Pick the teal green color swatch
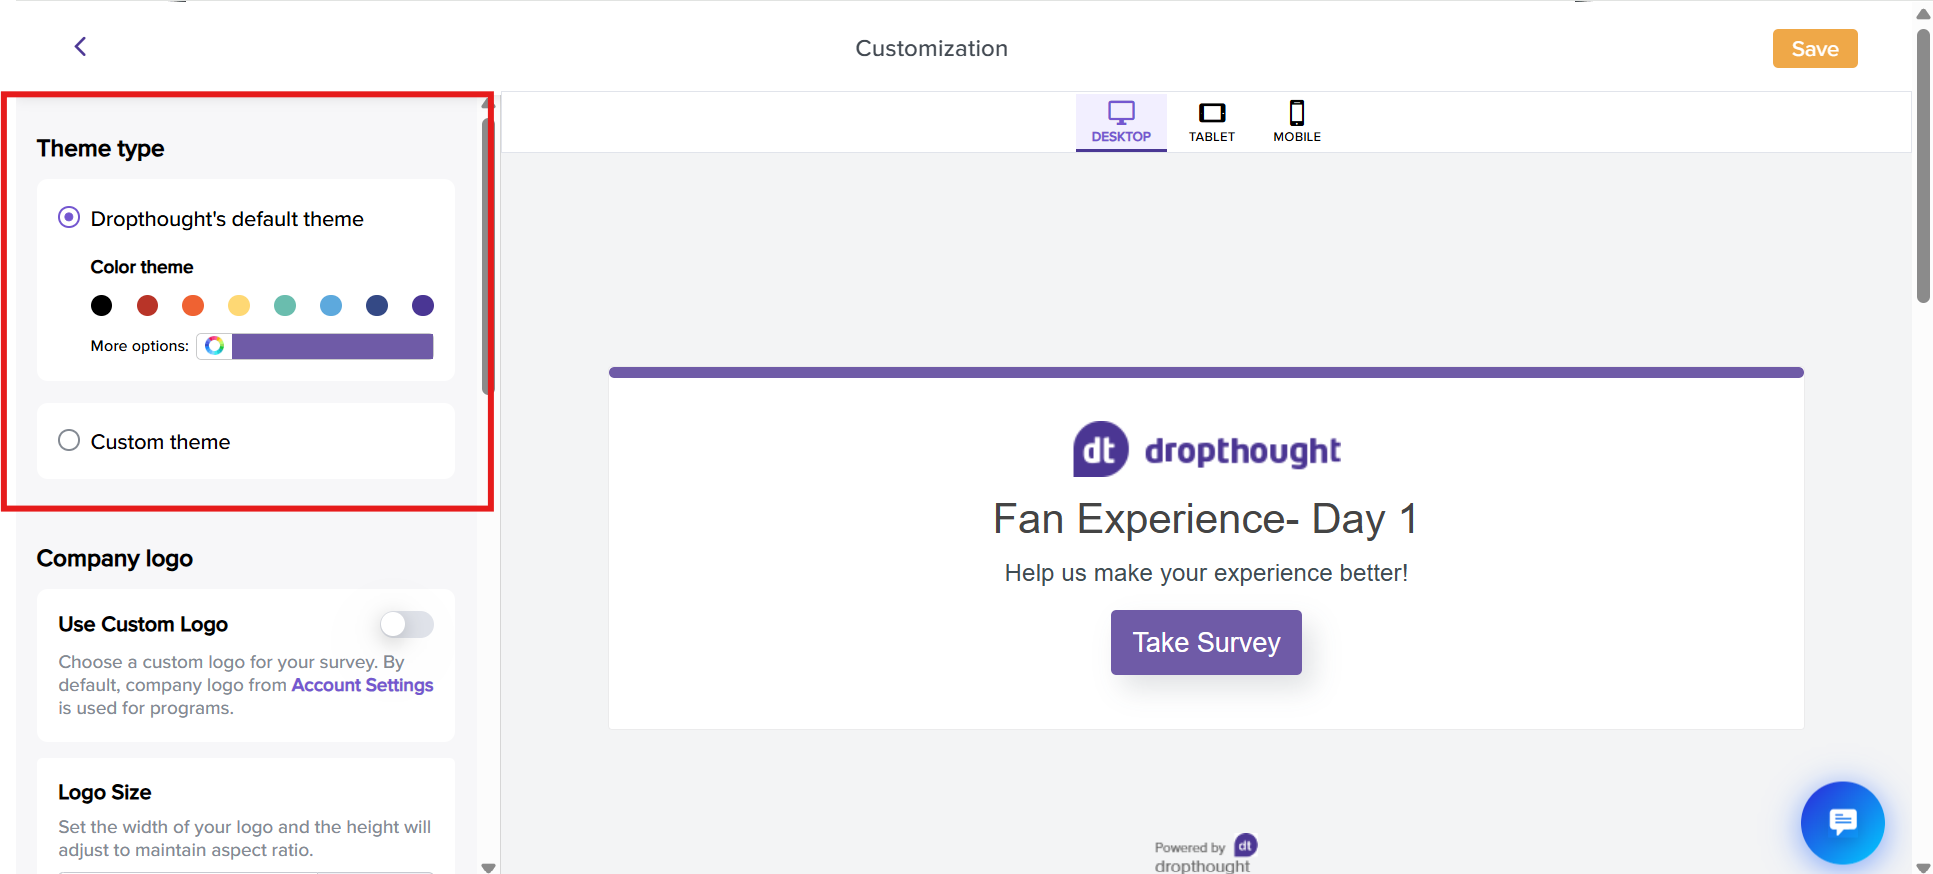Image resolution: width=1933 pixels, height=874 pixels. click(285, 305)
